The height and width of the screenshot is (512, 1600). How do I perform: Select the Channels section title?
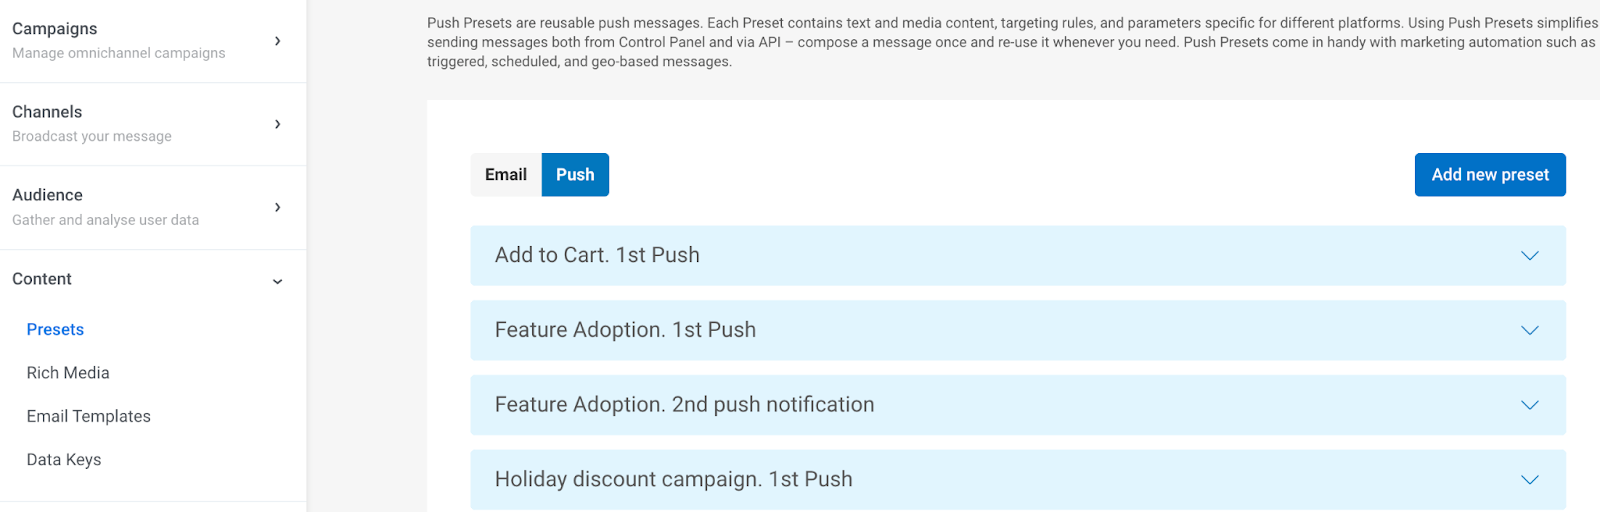(x=47, y=112)
